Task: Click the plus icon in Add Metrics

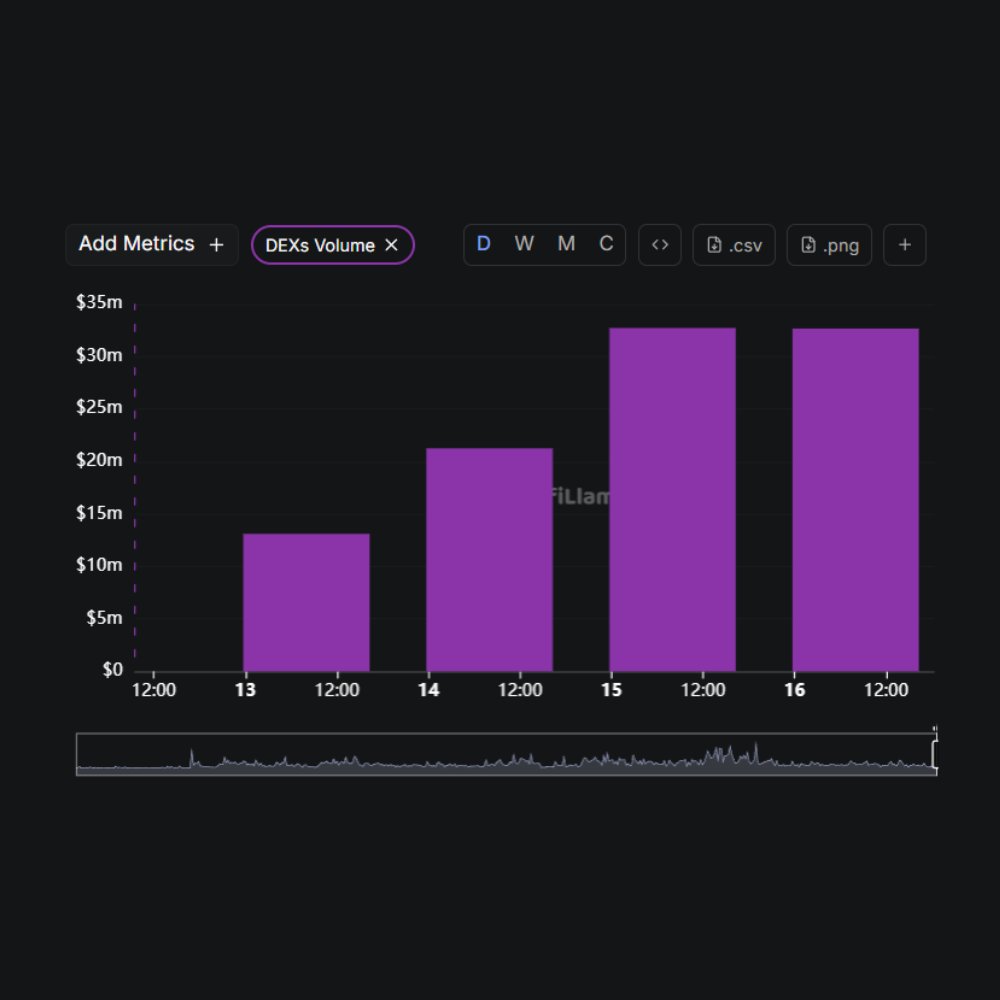Action: coord(216,245)
